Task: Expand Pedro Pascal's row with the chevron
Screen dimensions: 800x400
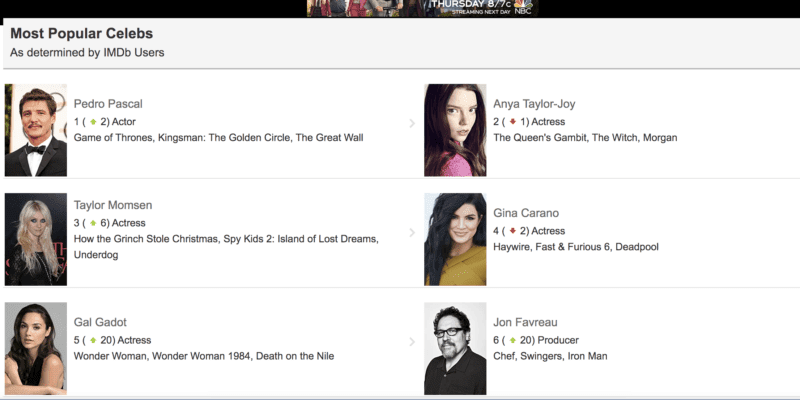Action: [411, 123]
